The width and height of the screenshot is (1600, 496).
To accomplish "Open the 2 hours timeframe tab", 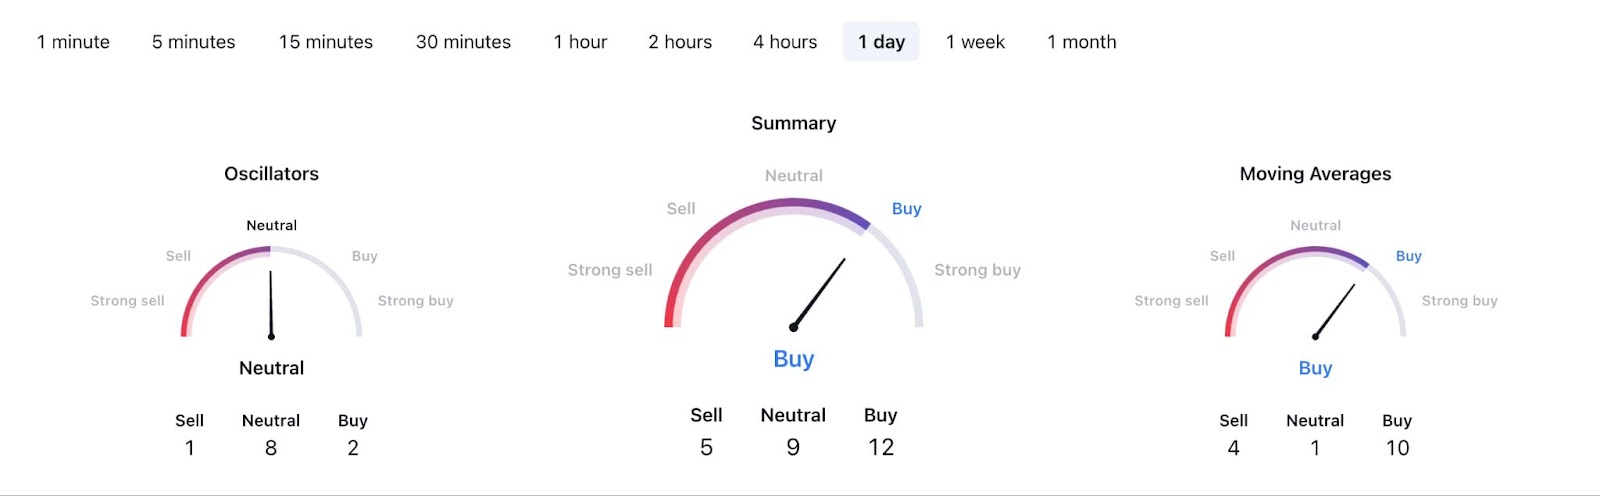I will coord(680,42).
